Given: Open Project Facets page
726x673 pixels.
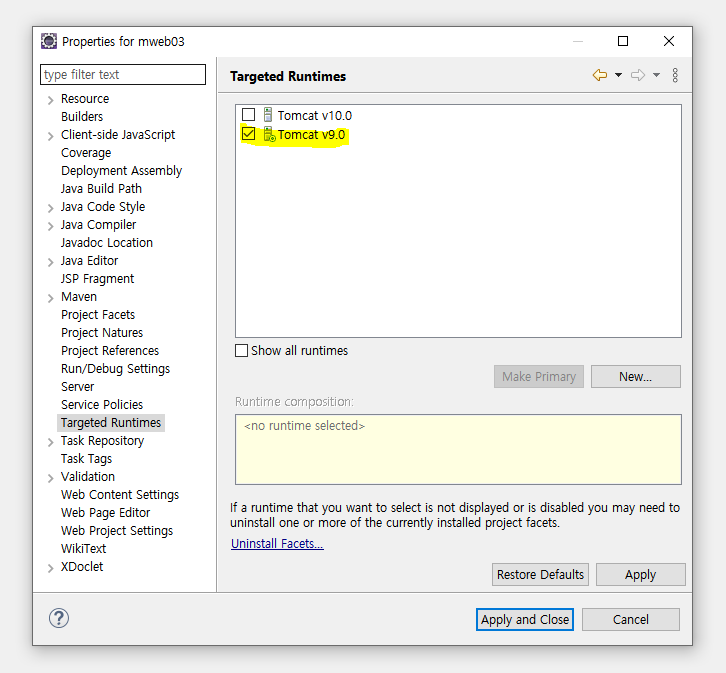Looking at the screenshot, I should point(98,315).
